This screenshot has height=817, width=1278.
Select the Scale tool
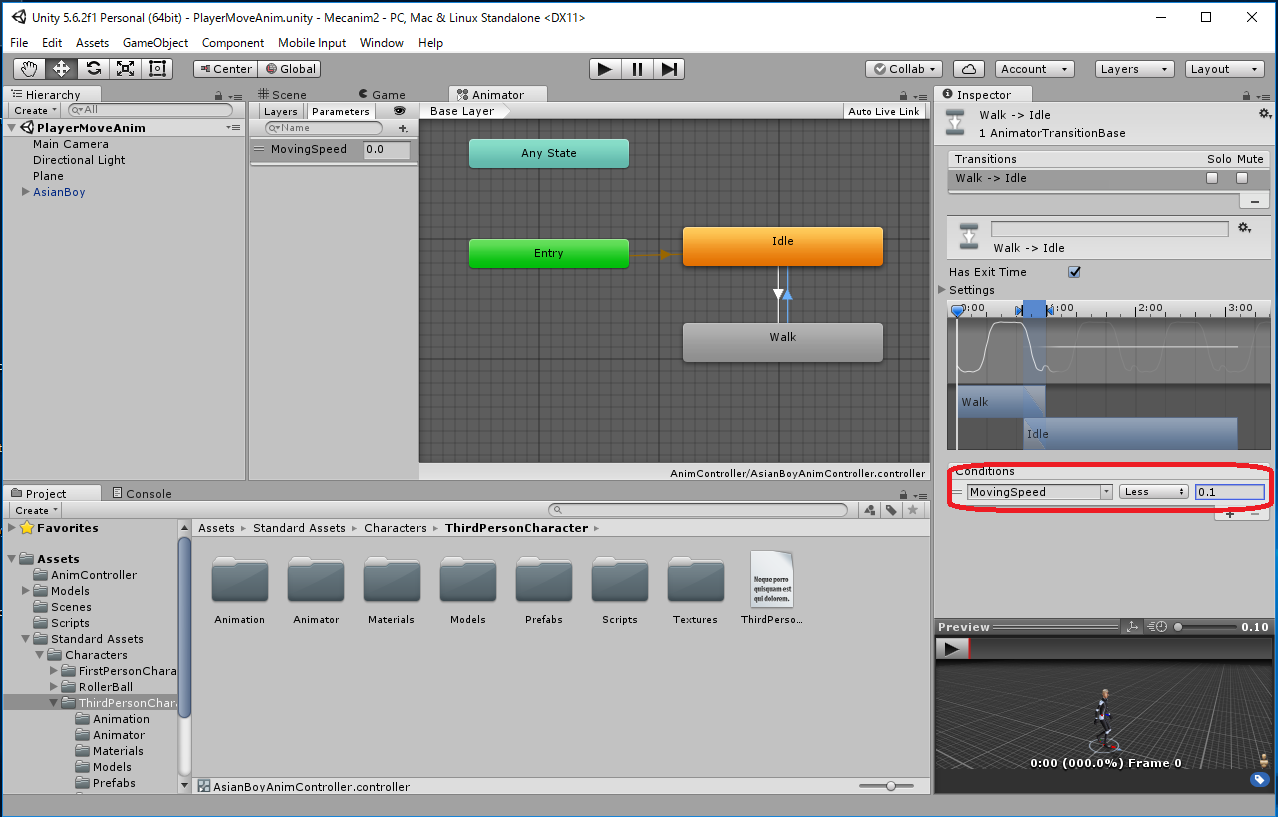click(125, 69)
